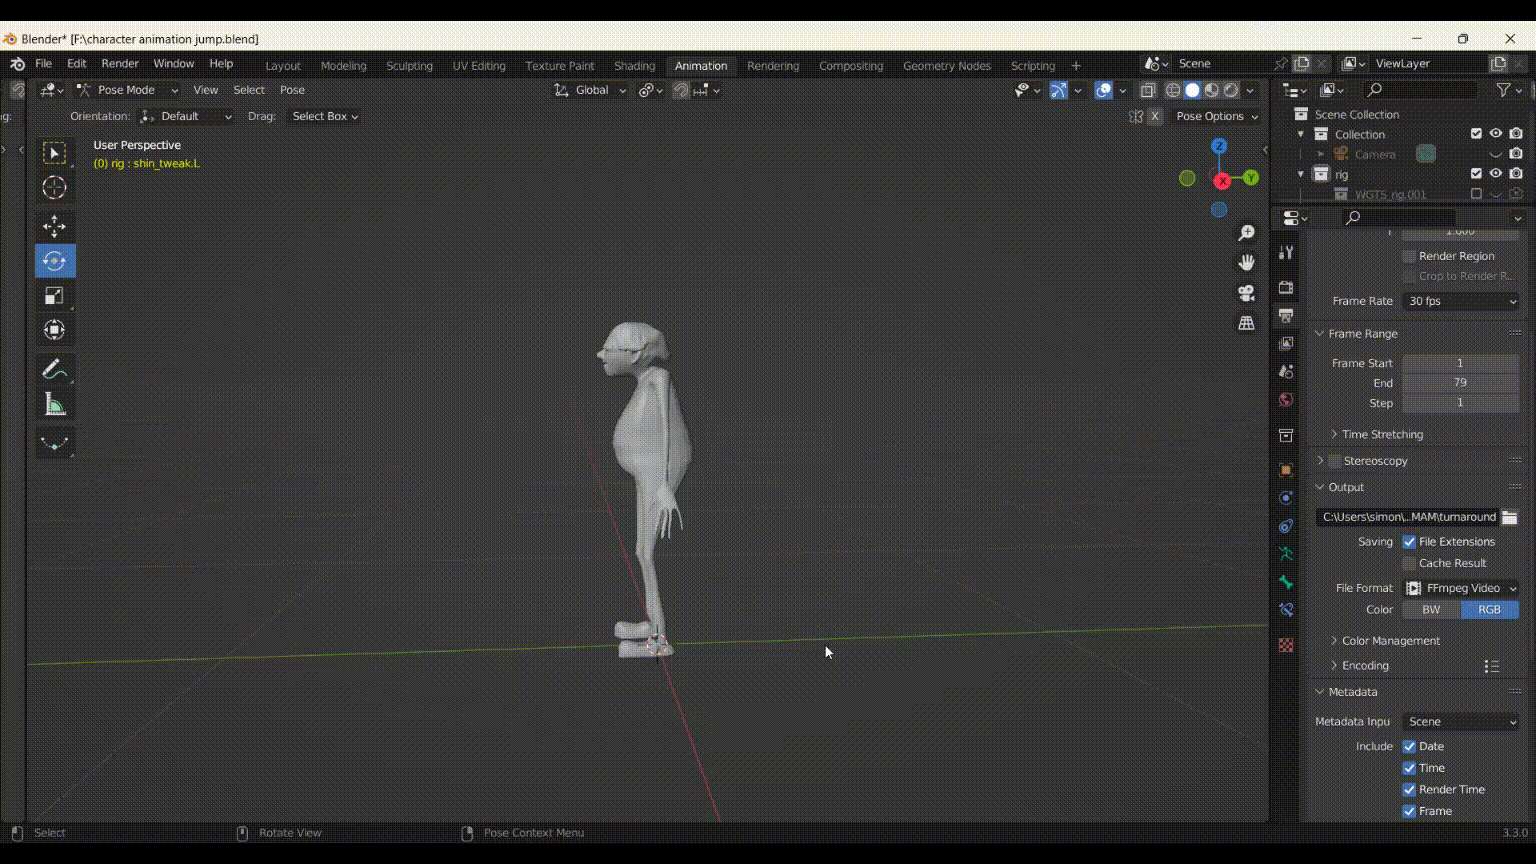This screenshot has width=1536, height=864.
Task: Open the Global transform orientation dropdown
Action: point(591,90)
